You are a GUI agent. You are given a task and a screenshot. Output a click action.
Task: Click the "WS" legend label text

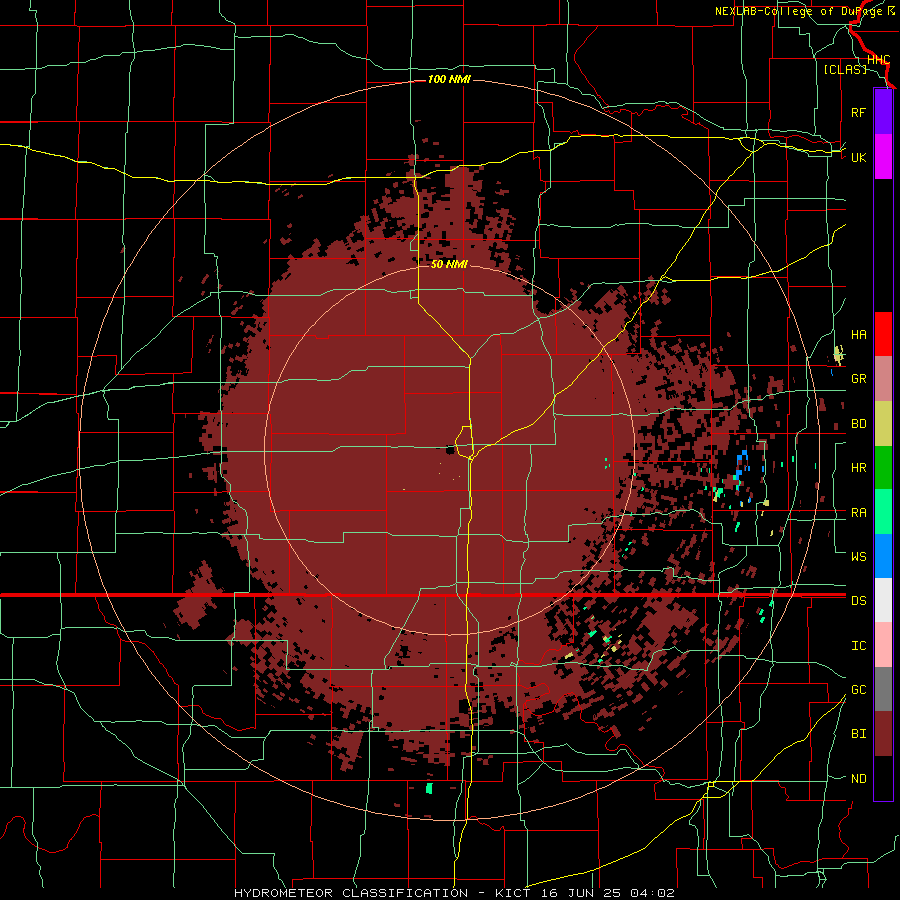coord(858,556)
